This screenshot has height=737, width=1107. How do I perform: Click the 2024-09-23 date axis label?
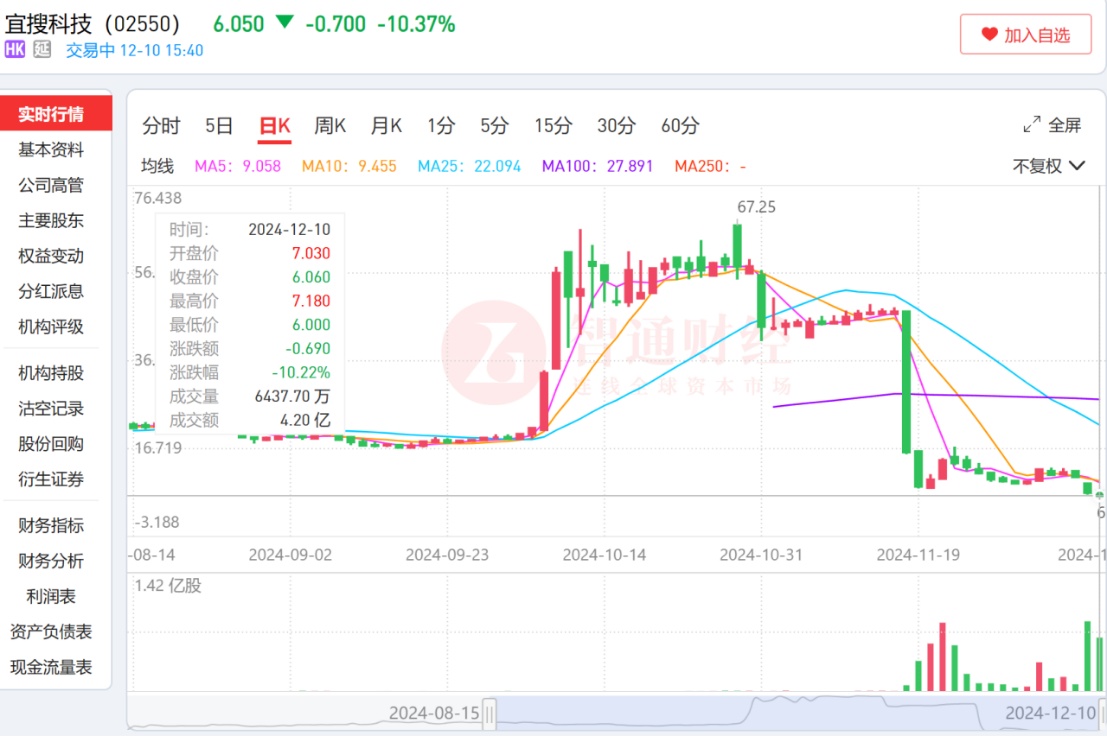tap(447, 555)
